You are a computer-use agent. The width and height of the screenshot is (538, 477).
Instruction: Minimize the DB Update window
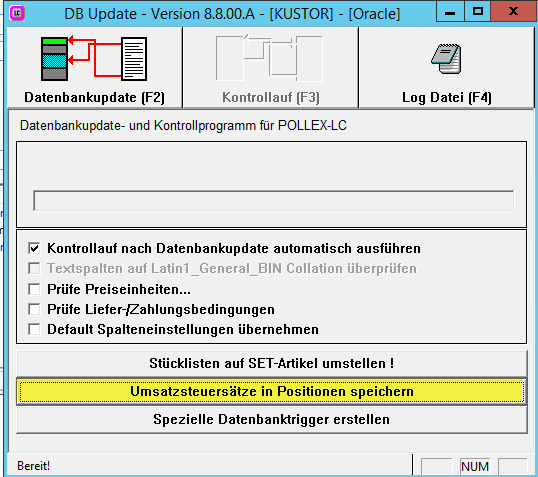click(x=450, y=12)
